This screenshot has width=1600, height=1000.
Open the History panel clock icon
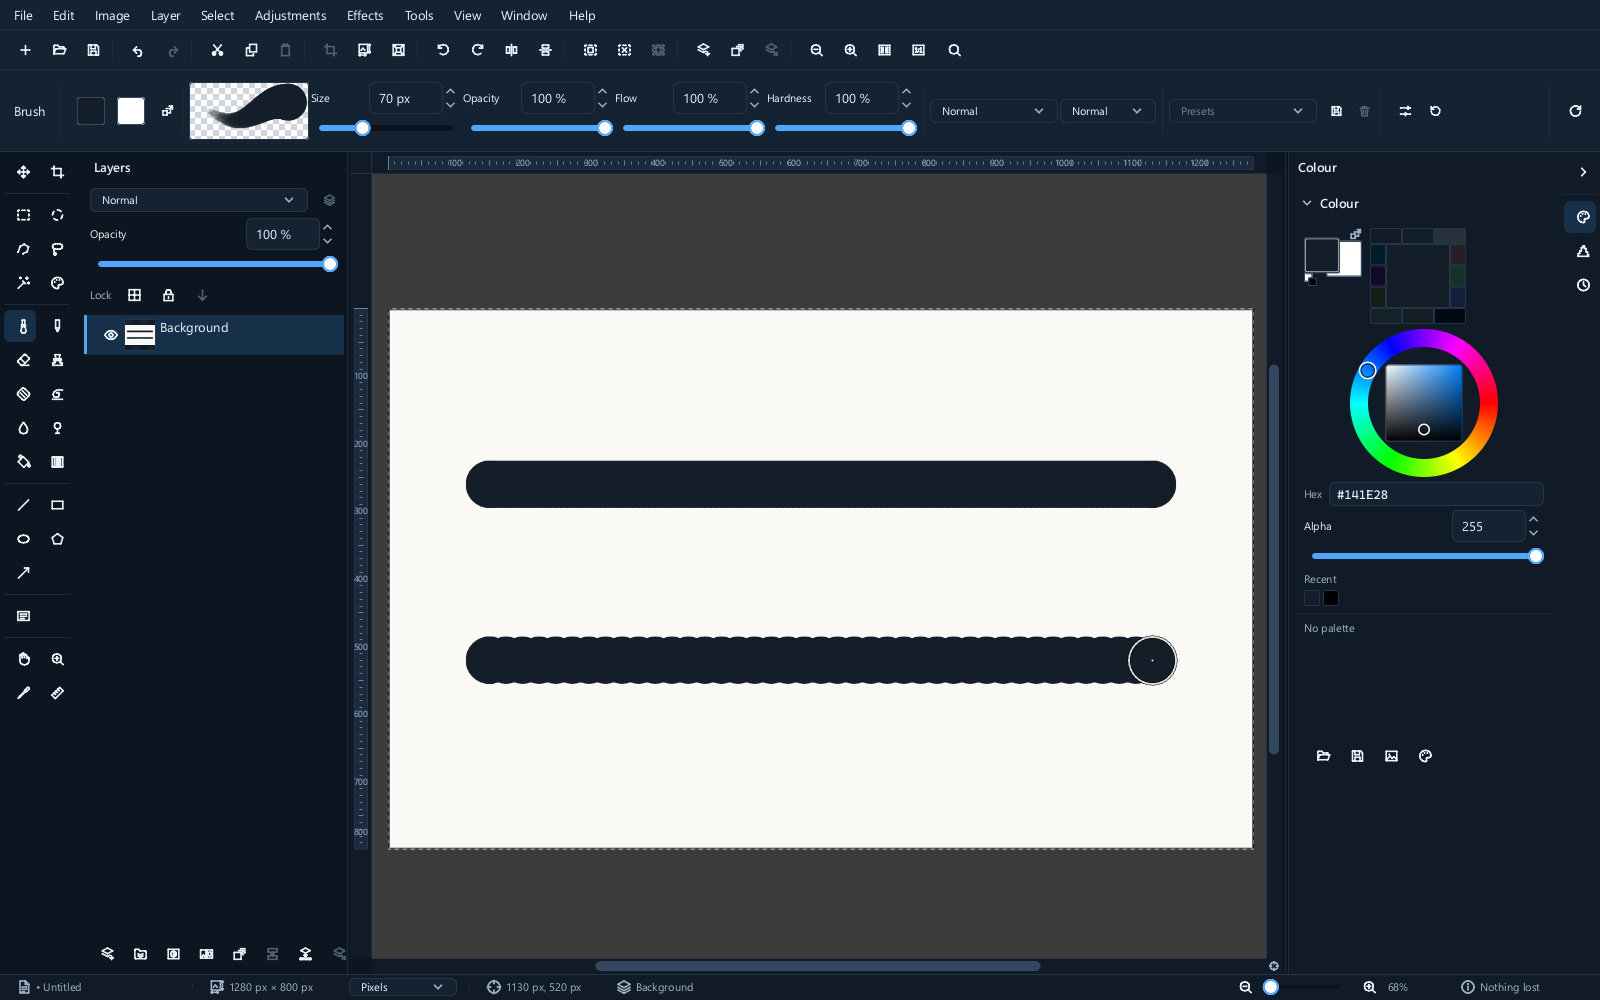tap(1583, 285)
